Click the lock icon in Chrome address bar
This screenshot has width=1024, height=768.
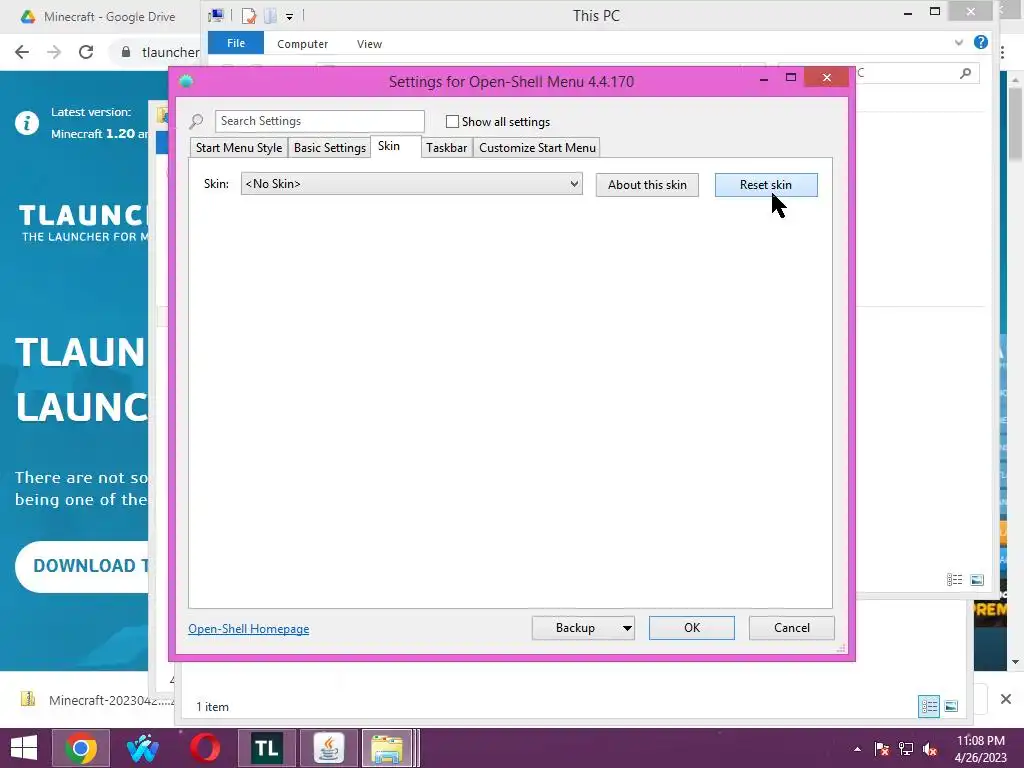click(126, 52)
